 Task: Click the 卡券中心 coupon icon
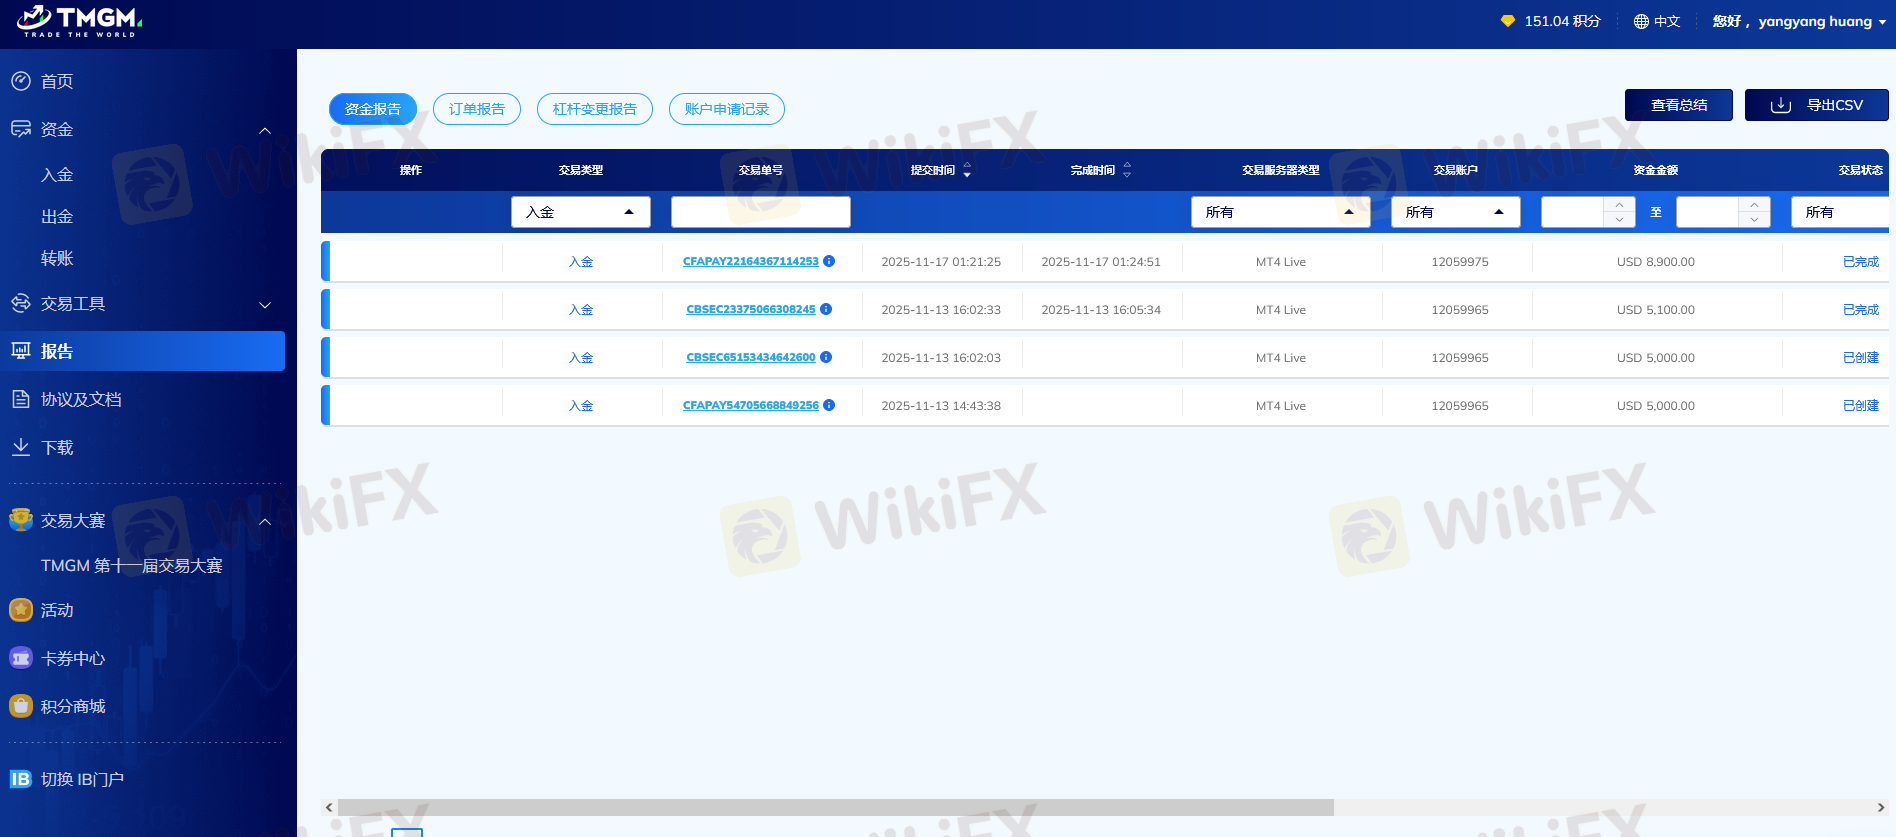(20, 658)
